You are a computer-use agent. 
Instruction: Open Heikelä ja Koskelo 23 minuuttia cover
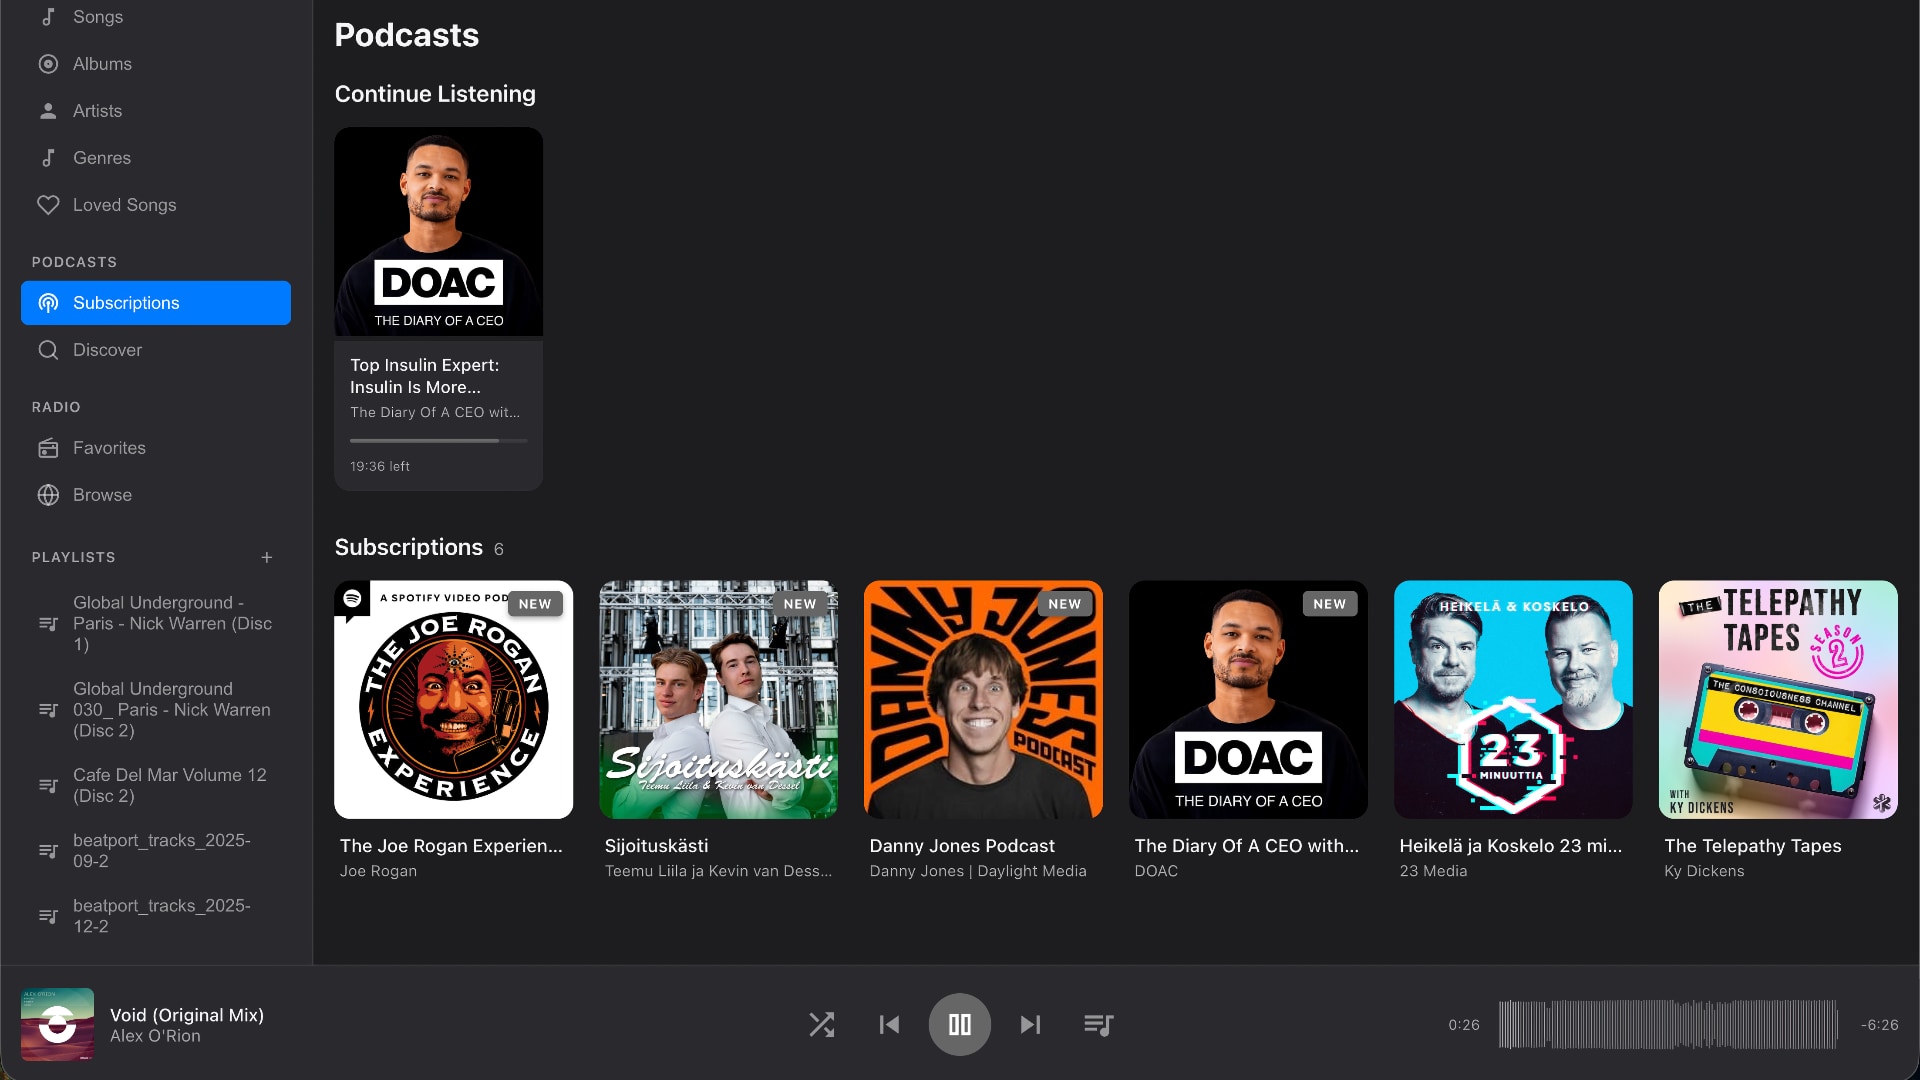[x=1513, y=700]
